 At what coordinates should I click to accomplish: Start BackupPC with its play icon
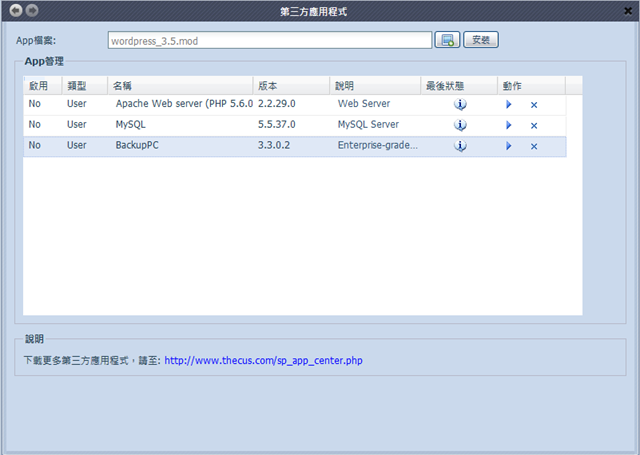point(509,146)
